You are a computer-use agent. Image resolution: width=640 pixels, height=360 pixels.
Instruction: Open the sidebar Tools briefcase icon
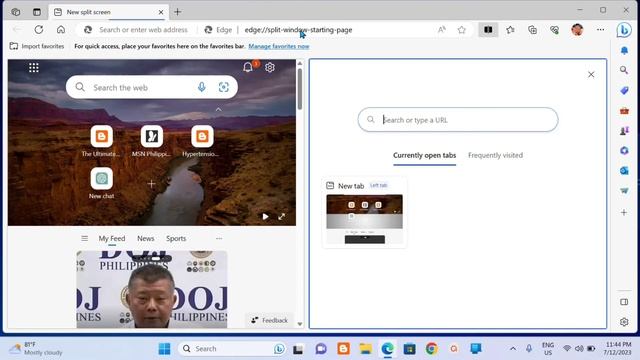[x=624, y=110]
